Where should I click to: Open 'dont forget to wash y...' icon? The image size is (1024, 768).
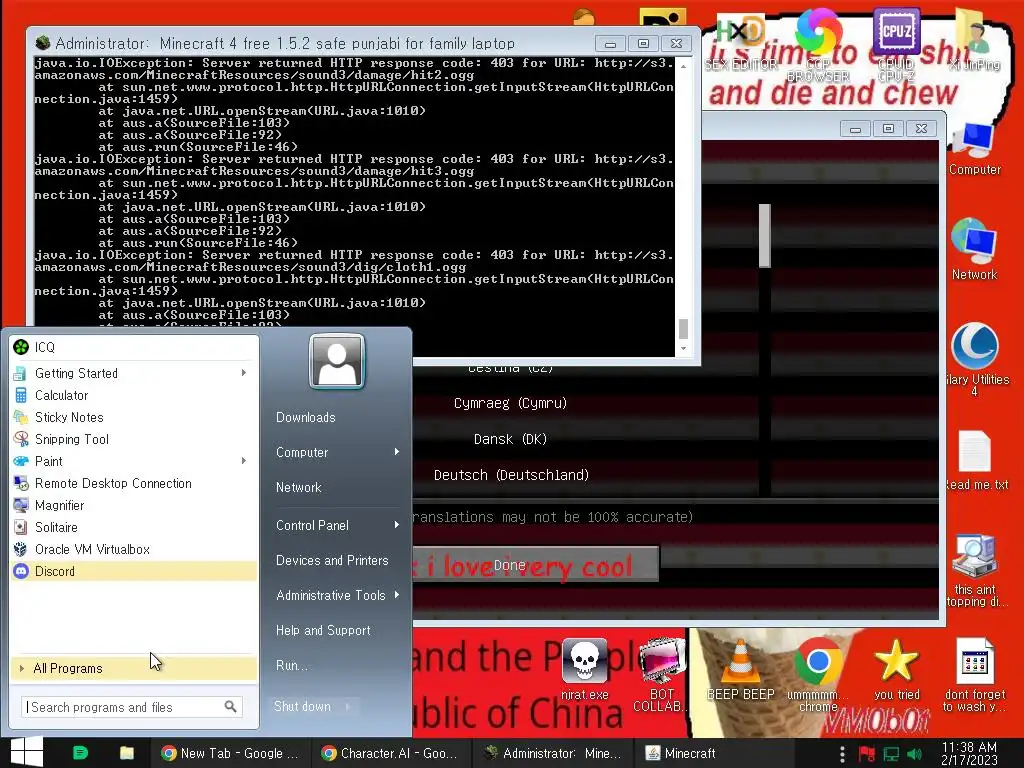pos(975,676)
